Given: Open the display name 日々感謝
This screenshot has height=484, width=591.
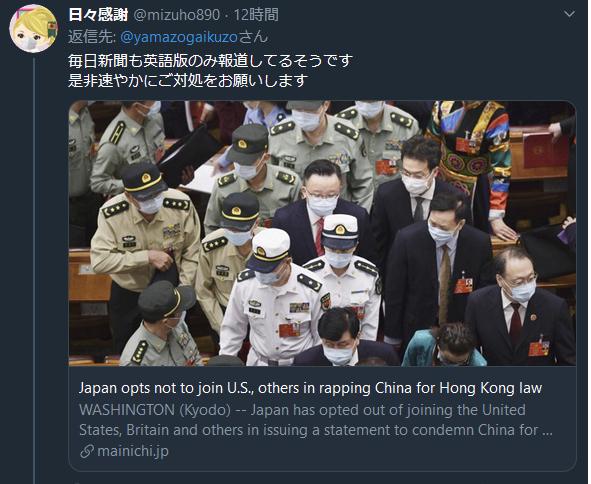Looking at the screenshot, I should point(98,15).
